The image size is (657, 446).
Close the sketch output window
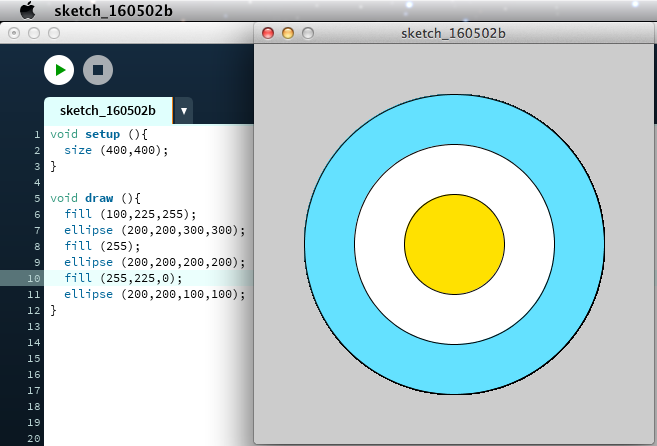(267, 33)
